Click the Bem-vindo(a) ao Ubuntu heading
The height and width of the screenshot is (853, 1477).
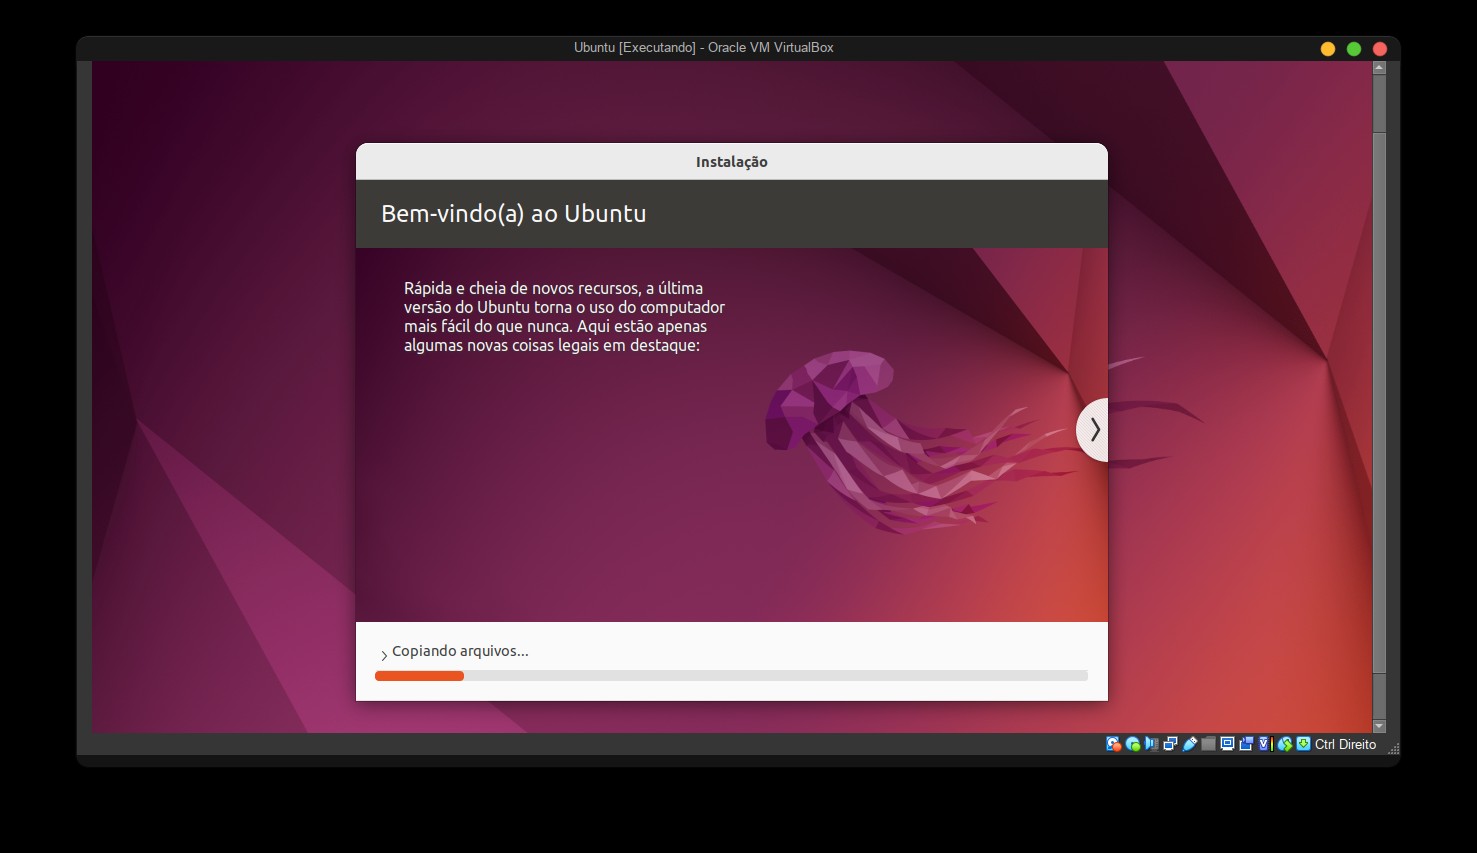click(513, 214)
